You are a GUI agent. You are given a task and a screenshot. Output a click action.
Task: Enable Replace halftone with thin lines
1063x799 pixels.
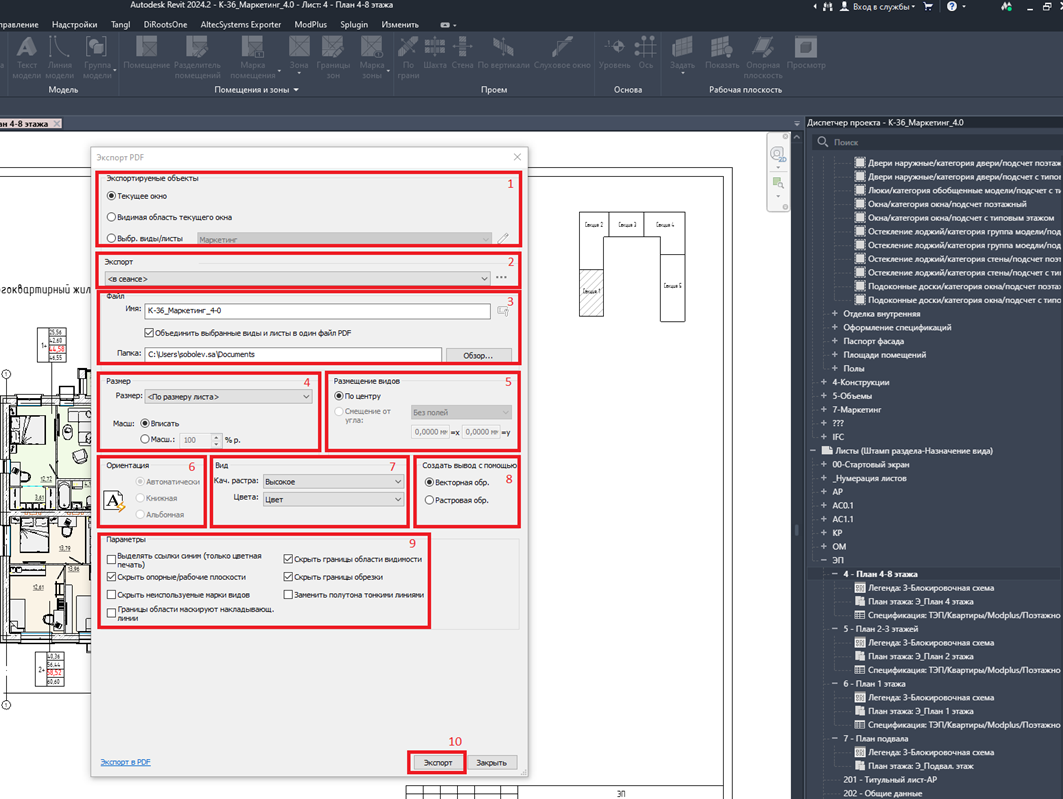[x=288, y=594]
